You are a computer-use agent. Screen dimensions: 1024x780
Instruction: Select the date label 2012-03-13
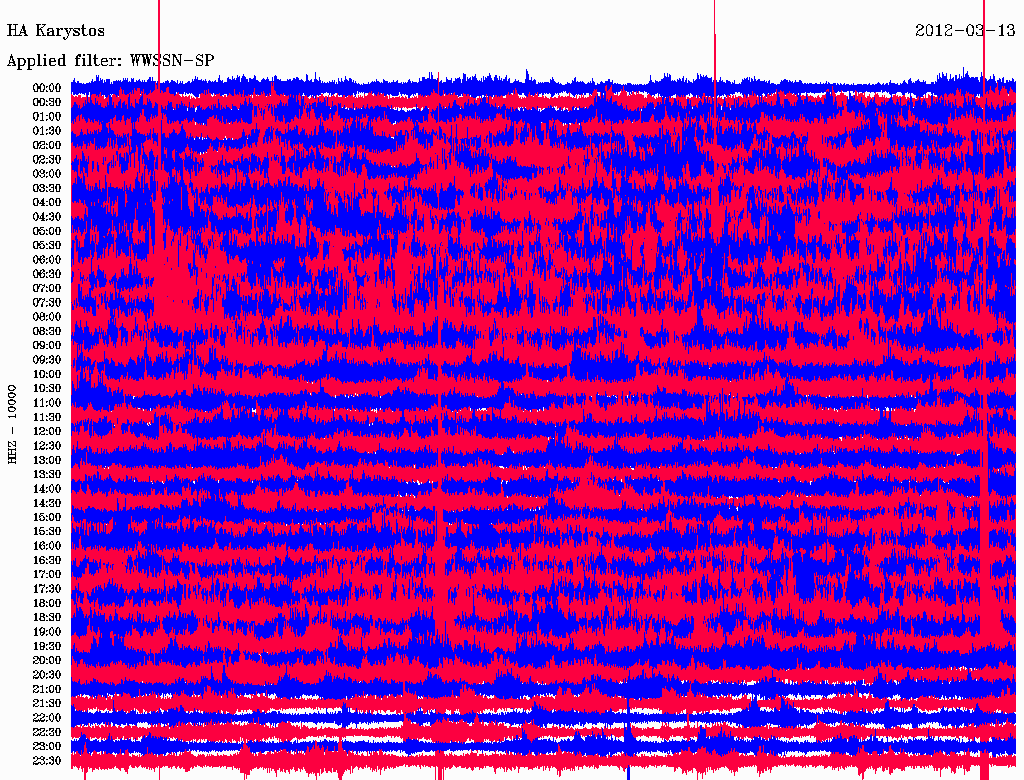965,30
